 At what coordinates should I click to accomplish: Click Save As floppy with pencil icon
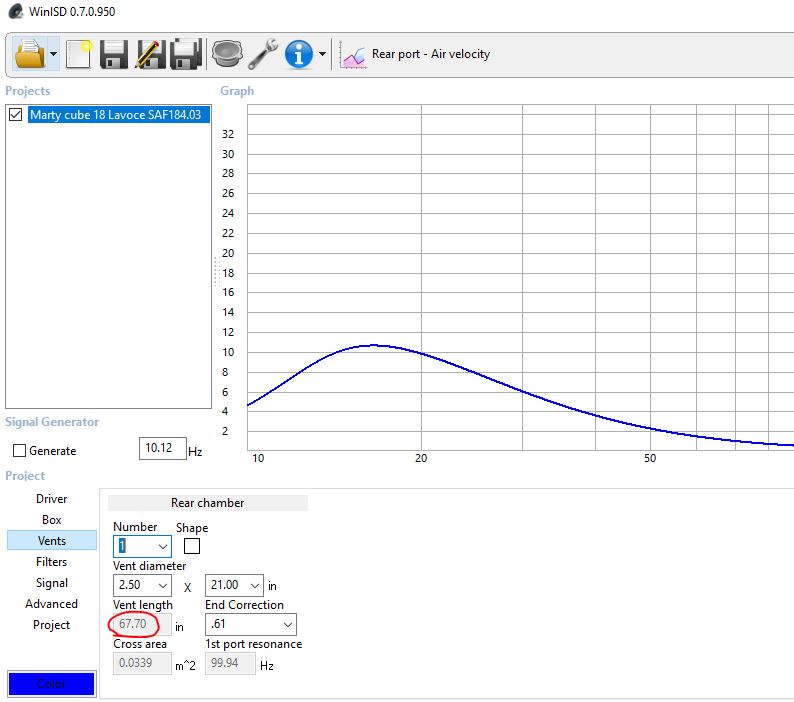coord(150,54)
